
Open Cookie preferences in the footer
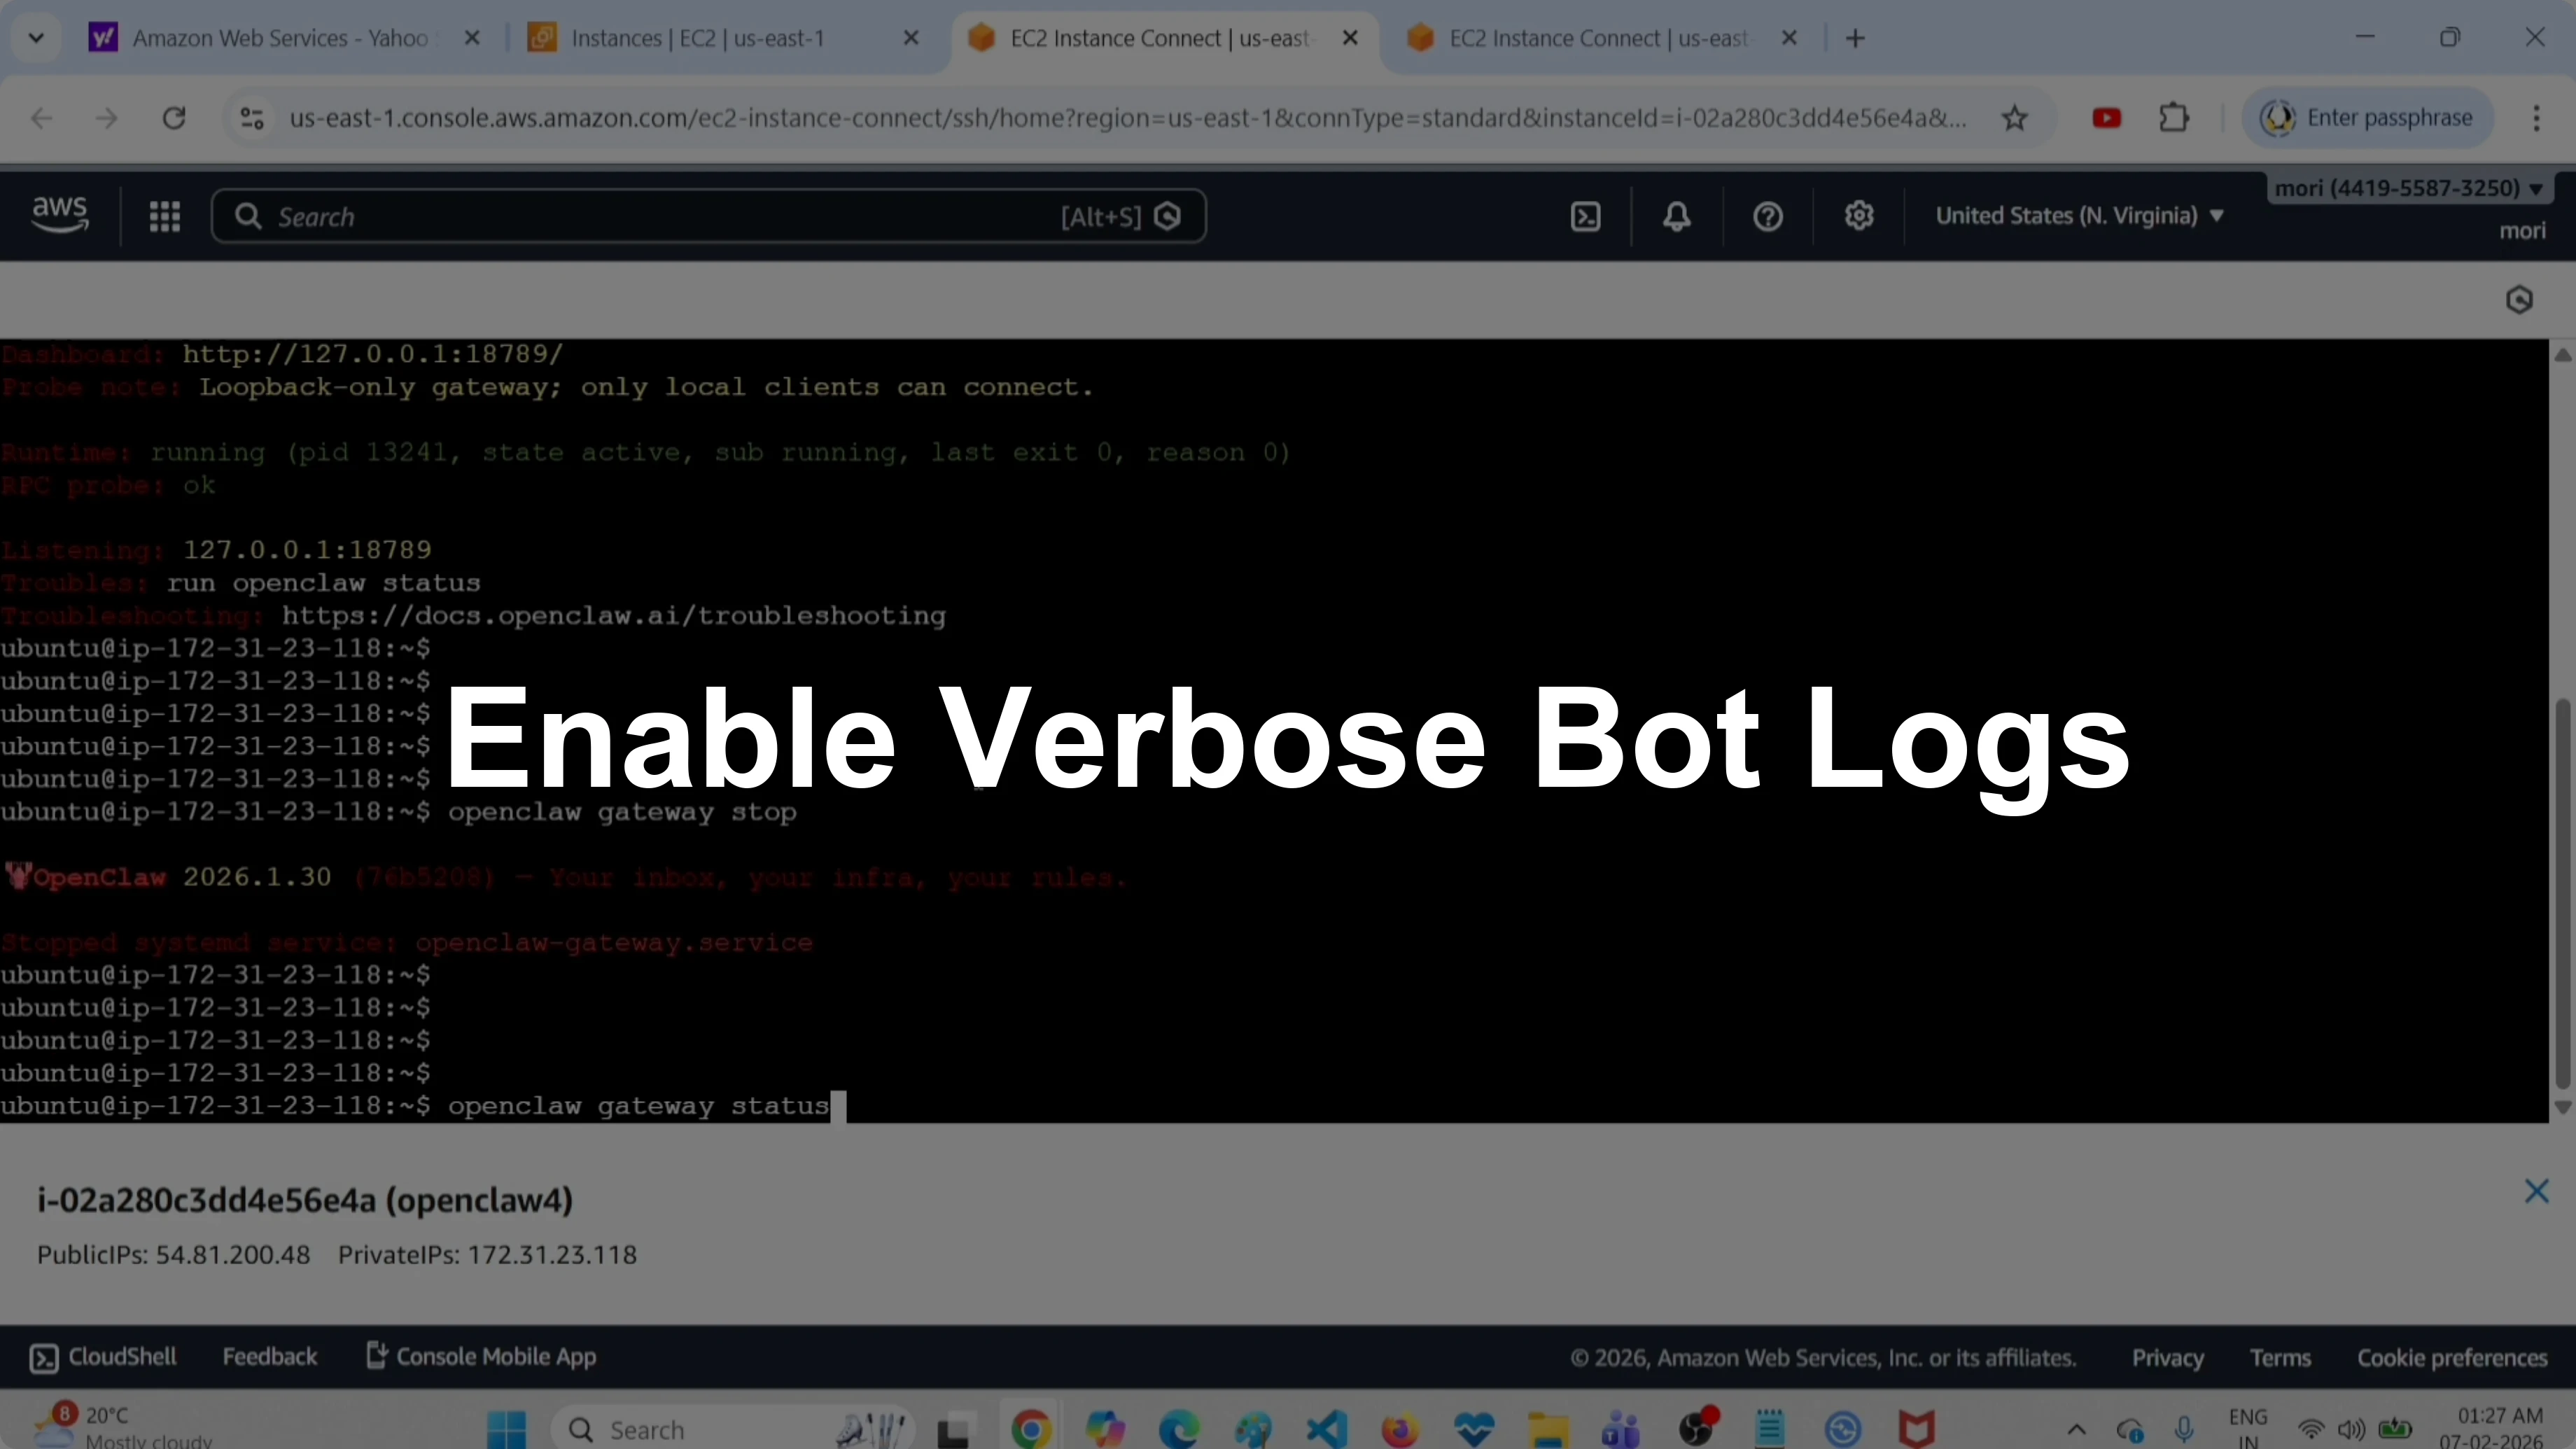[x=2452, y=1357]
